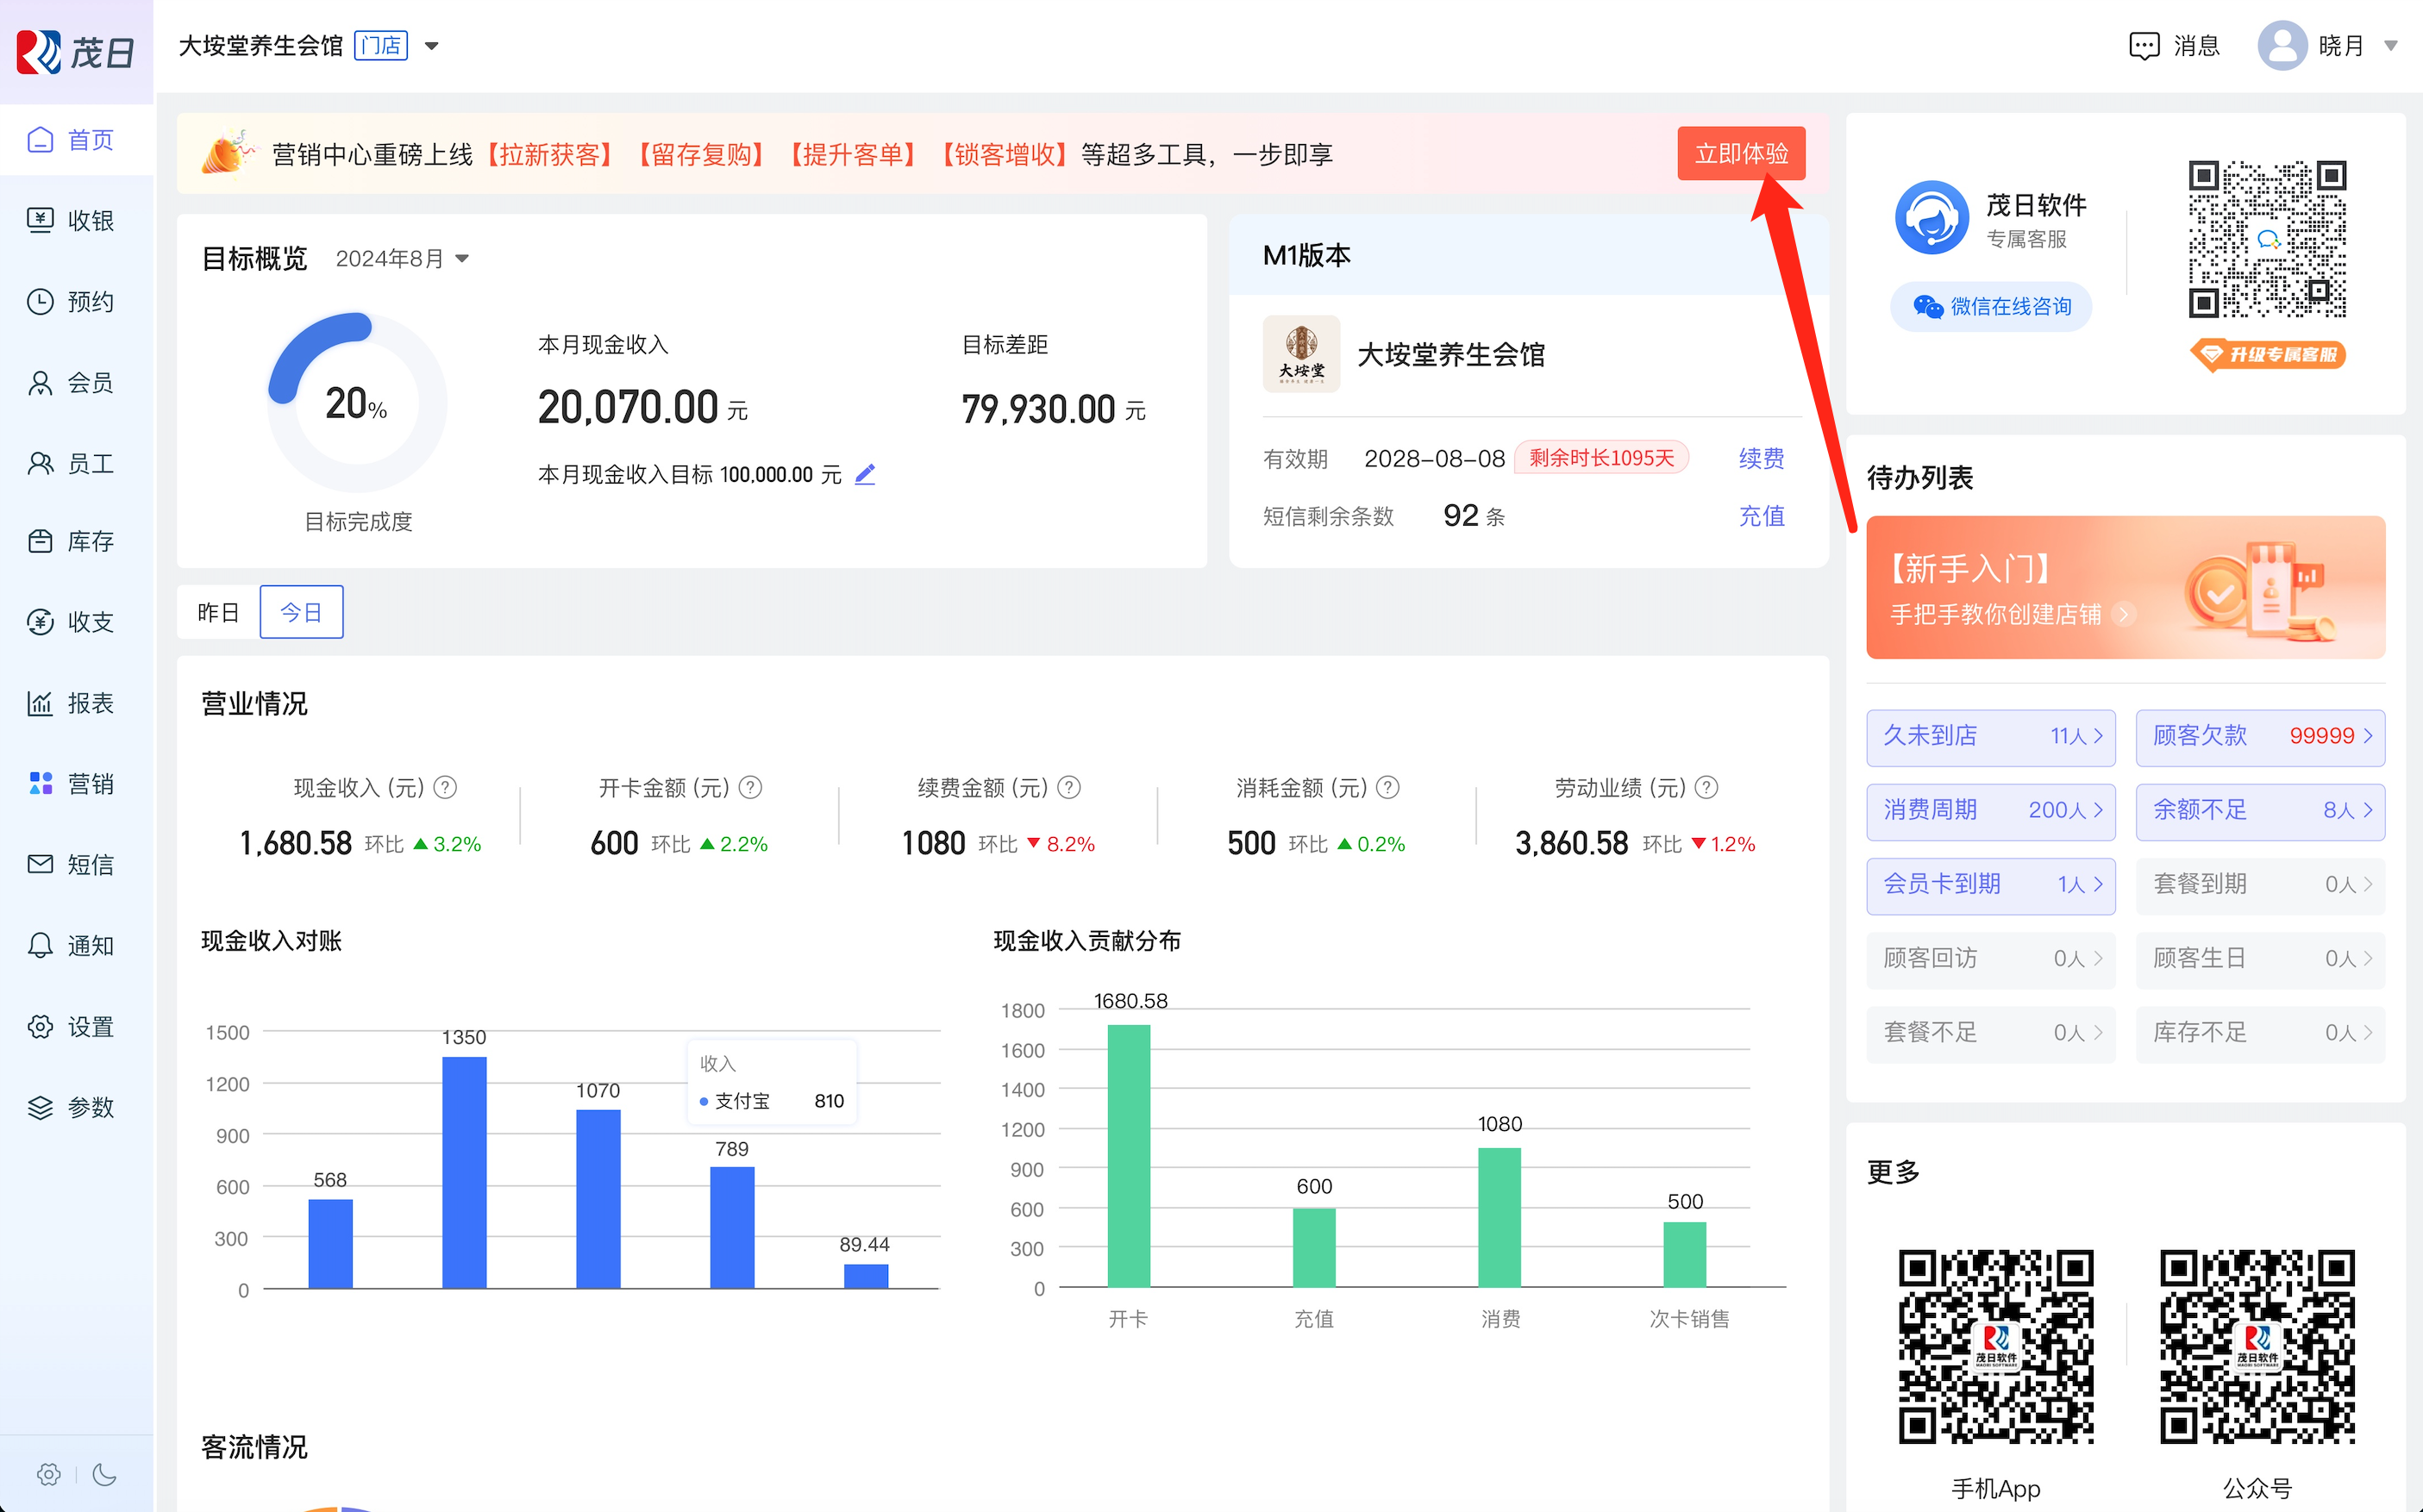Open the 2024年8月 month dropdown

[x=402, y=259]
